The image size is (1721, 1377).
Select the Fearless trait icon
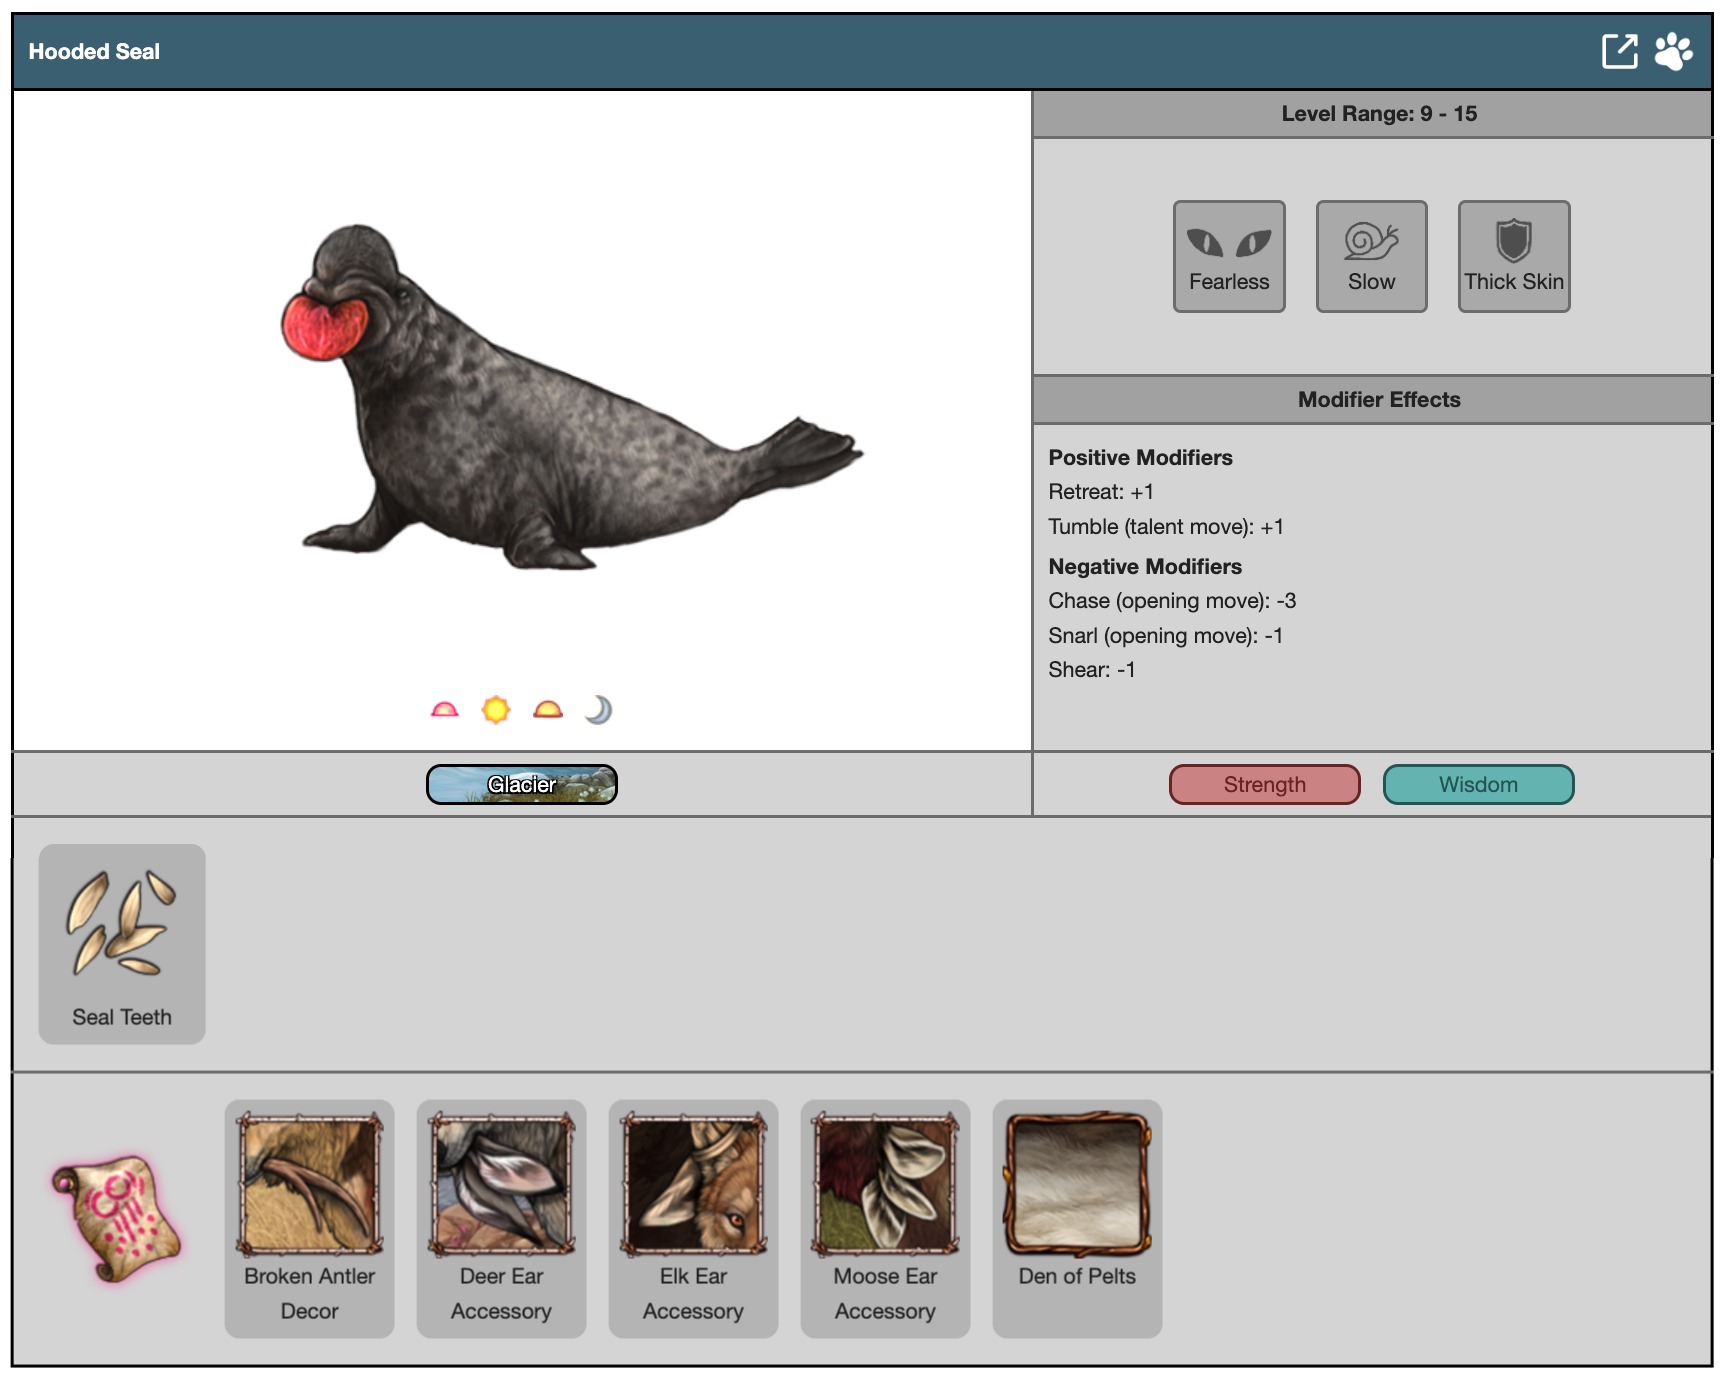coord(1228,256)
